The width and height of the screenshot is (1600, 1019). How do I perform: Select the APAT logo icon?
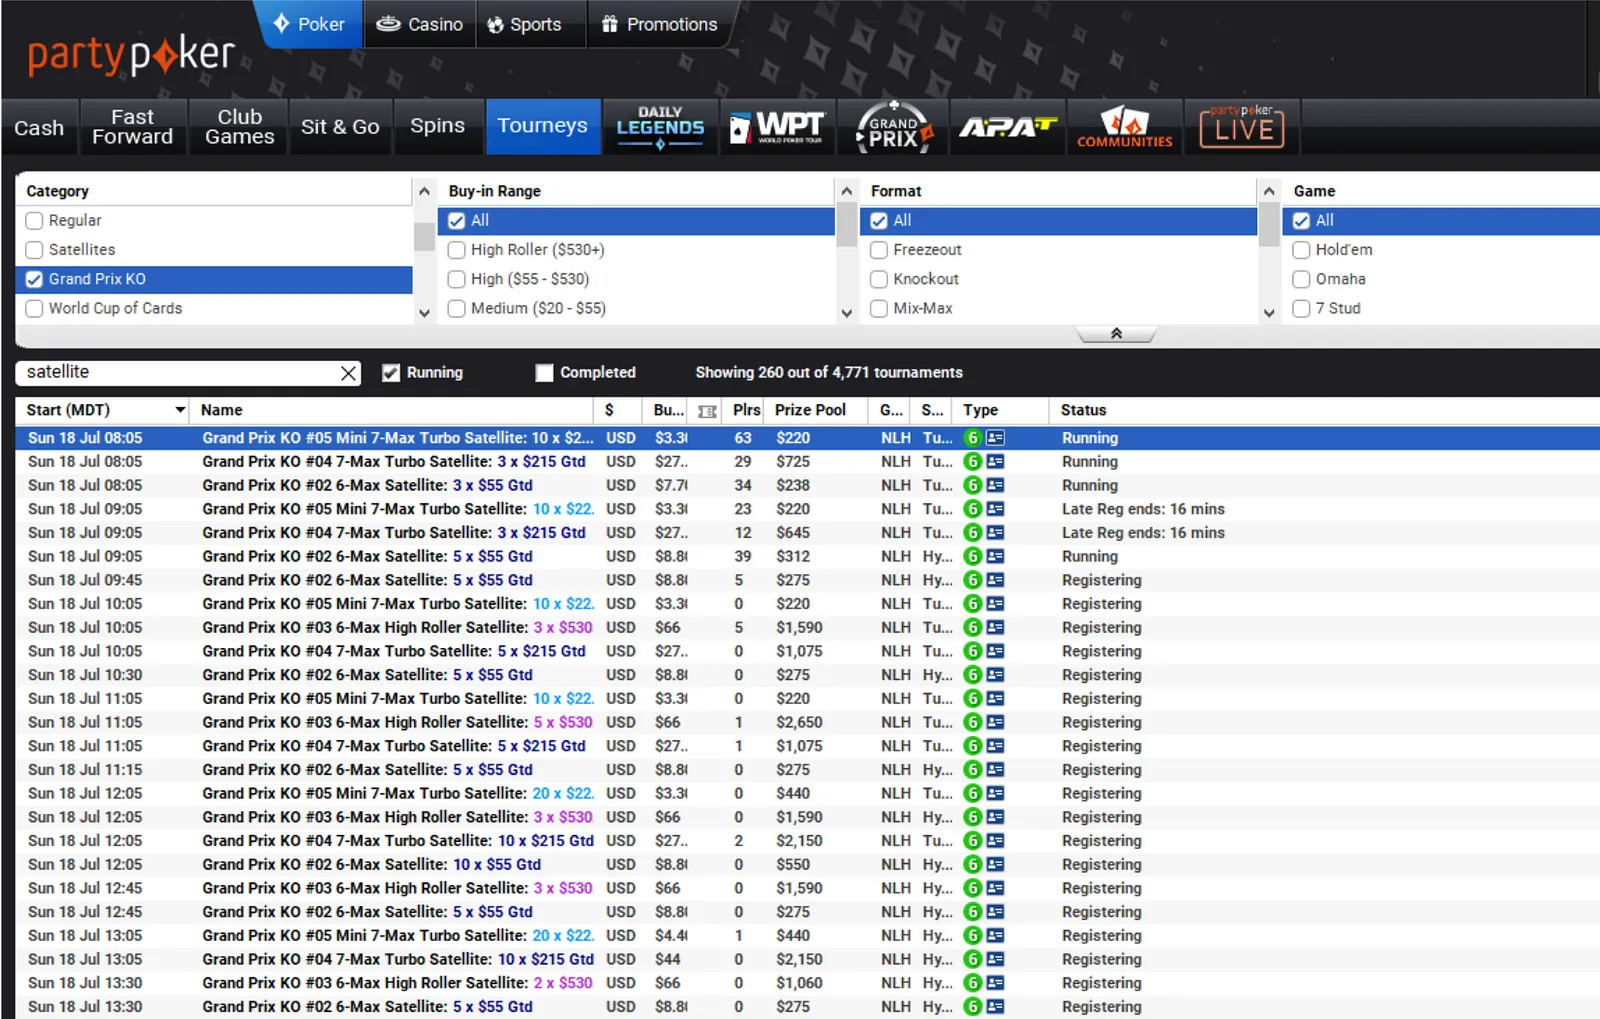(1007, 127)
